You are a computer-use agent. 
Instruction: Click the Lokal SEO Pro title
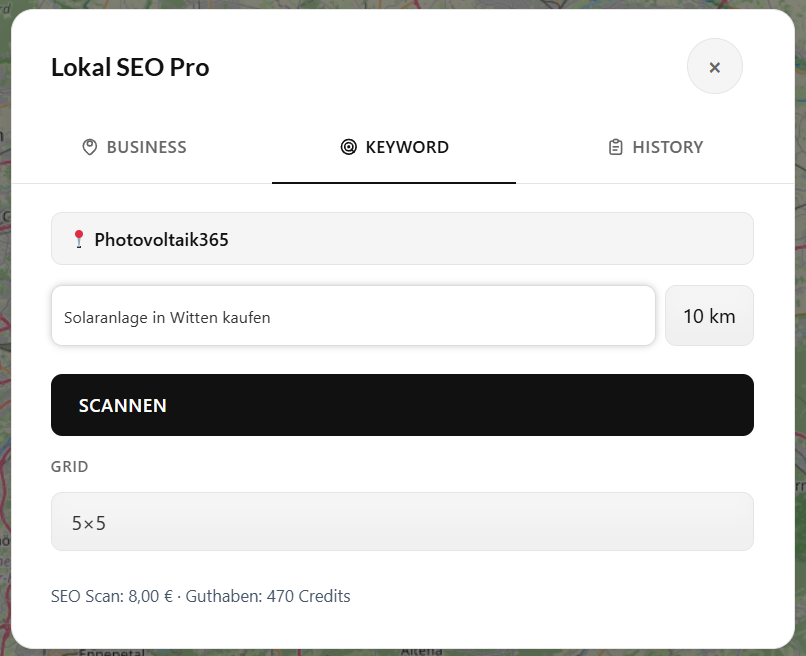130,67
